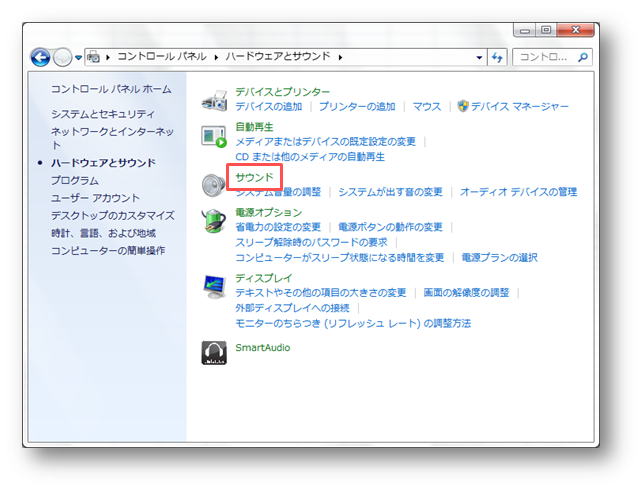The image size is (642, 490).
Task: Click the Power Options battery icon
Action: pyautogui.click(x=213, y=221)
